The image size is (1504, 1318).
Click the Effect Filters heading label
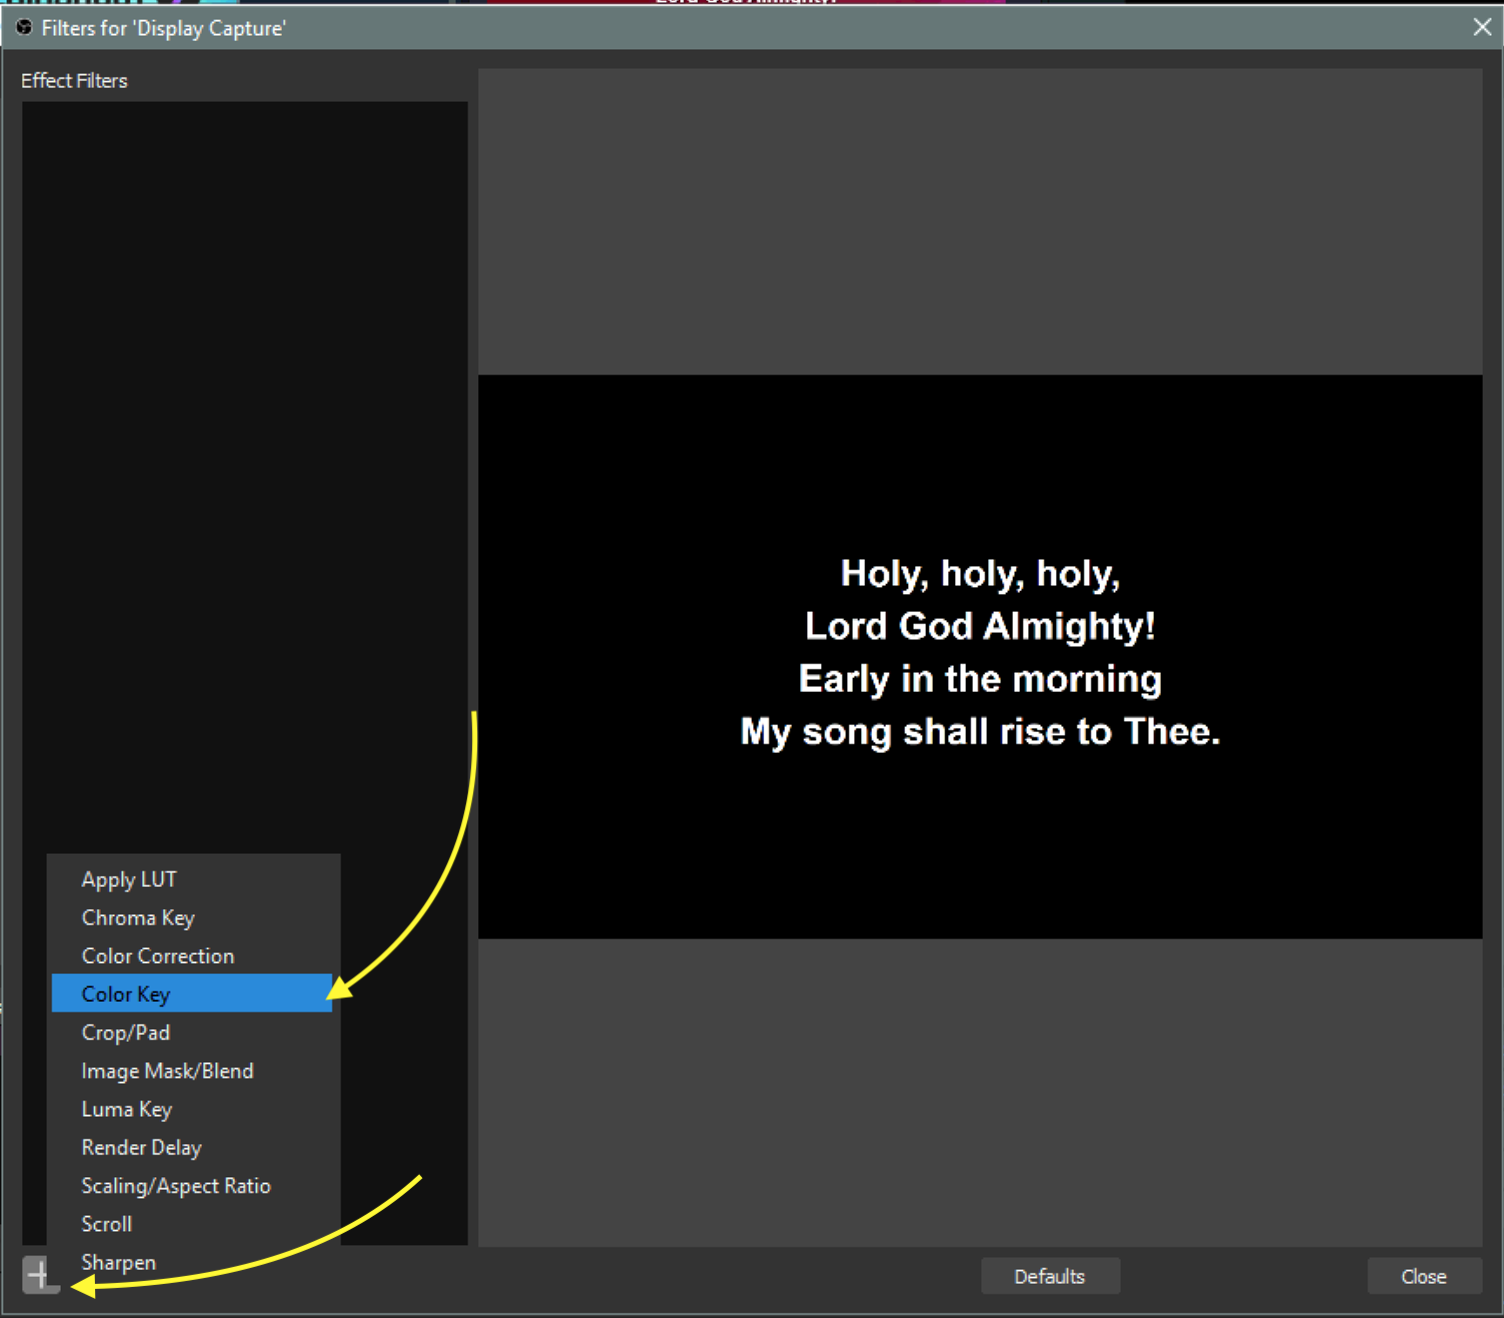click(75, 81)
